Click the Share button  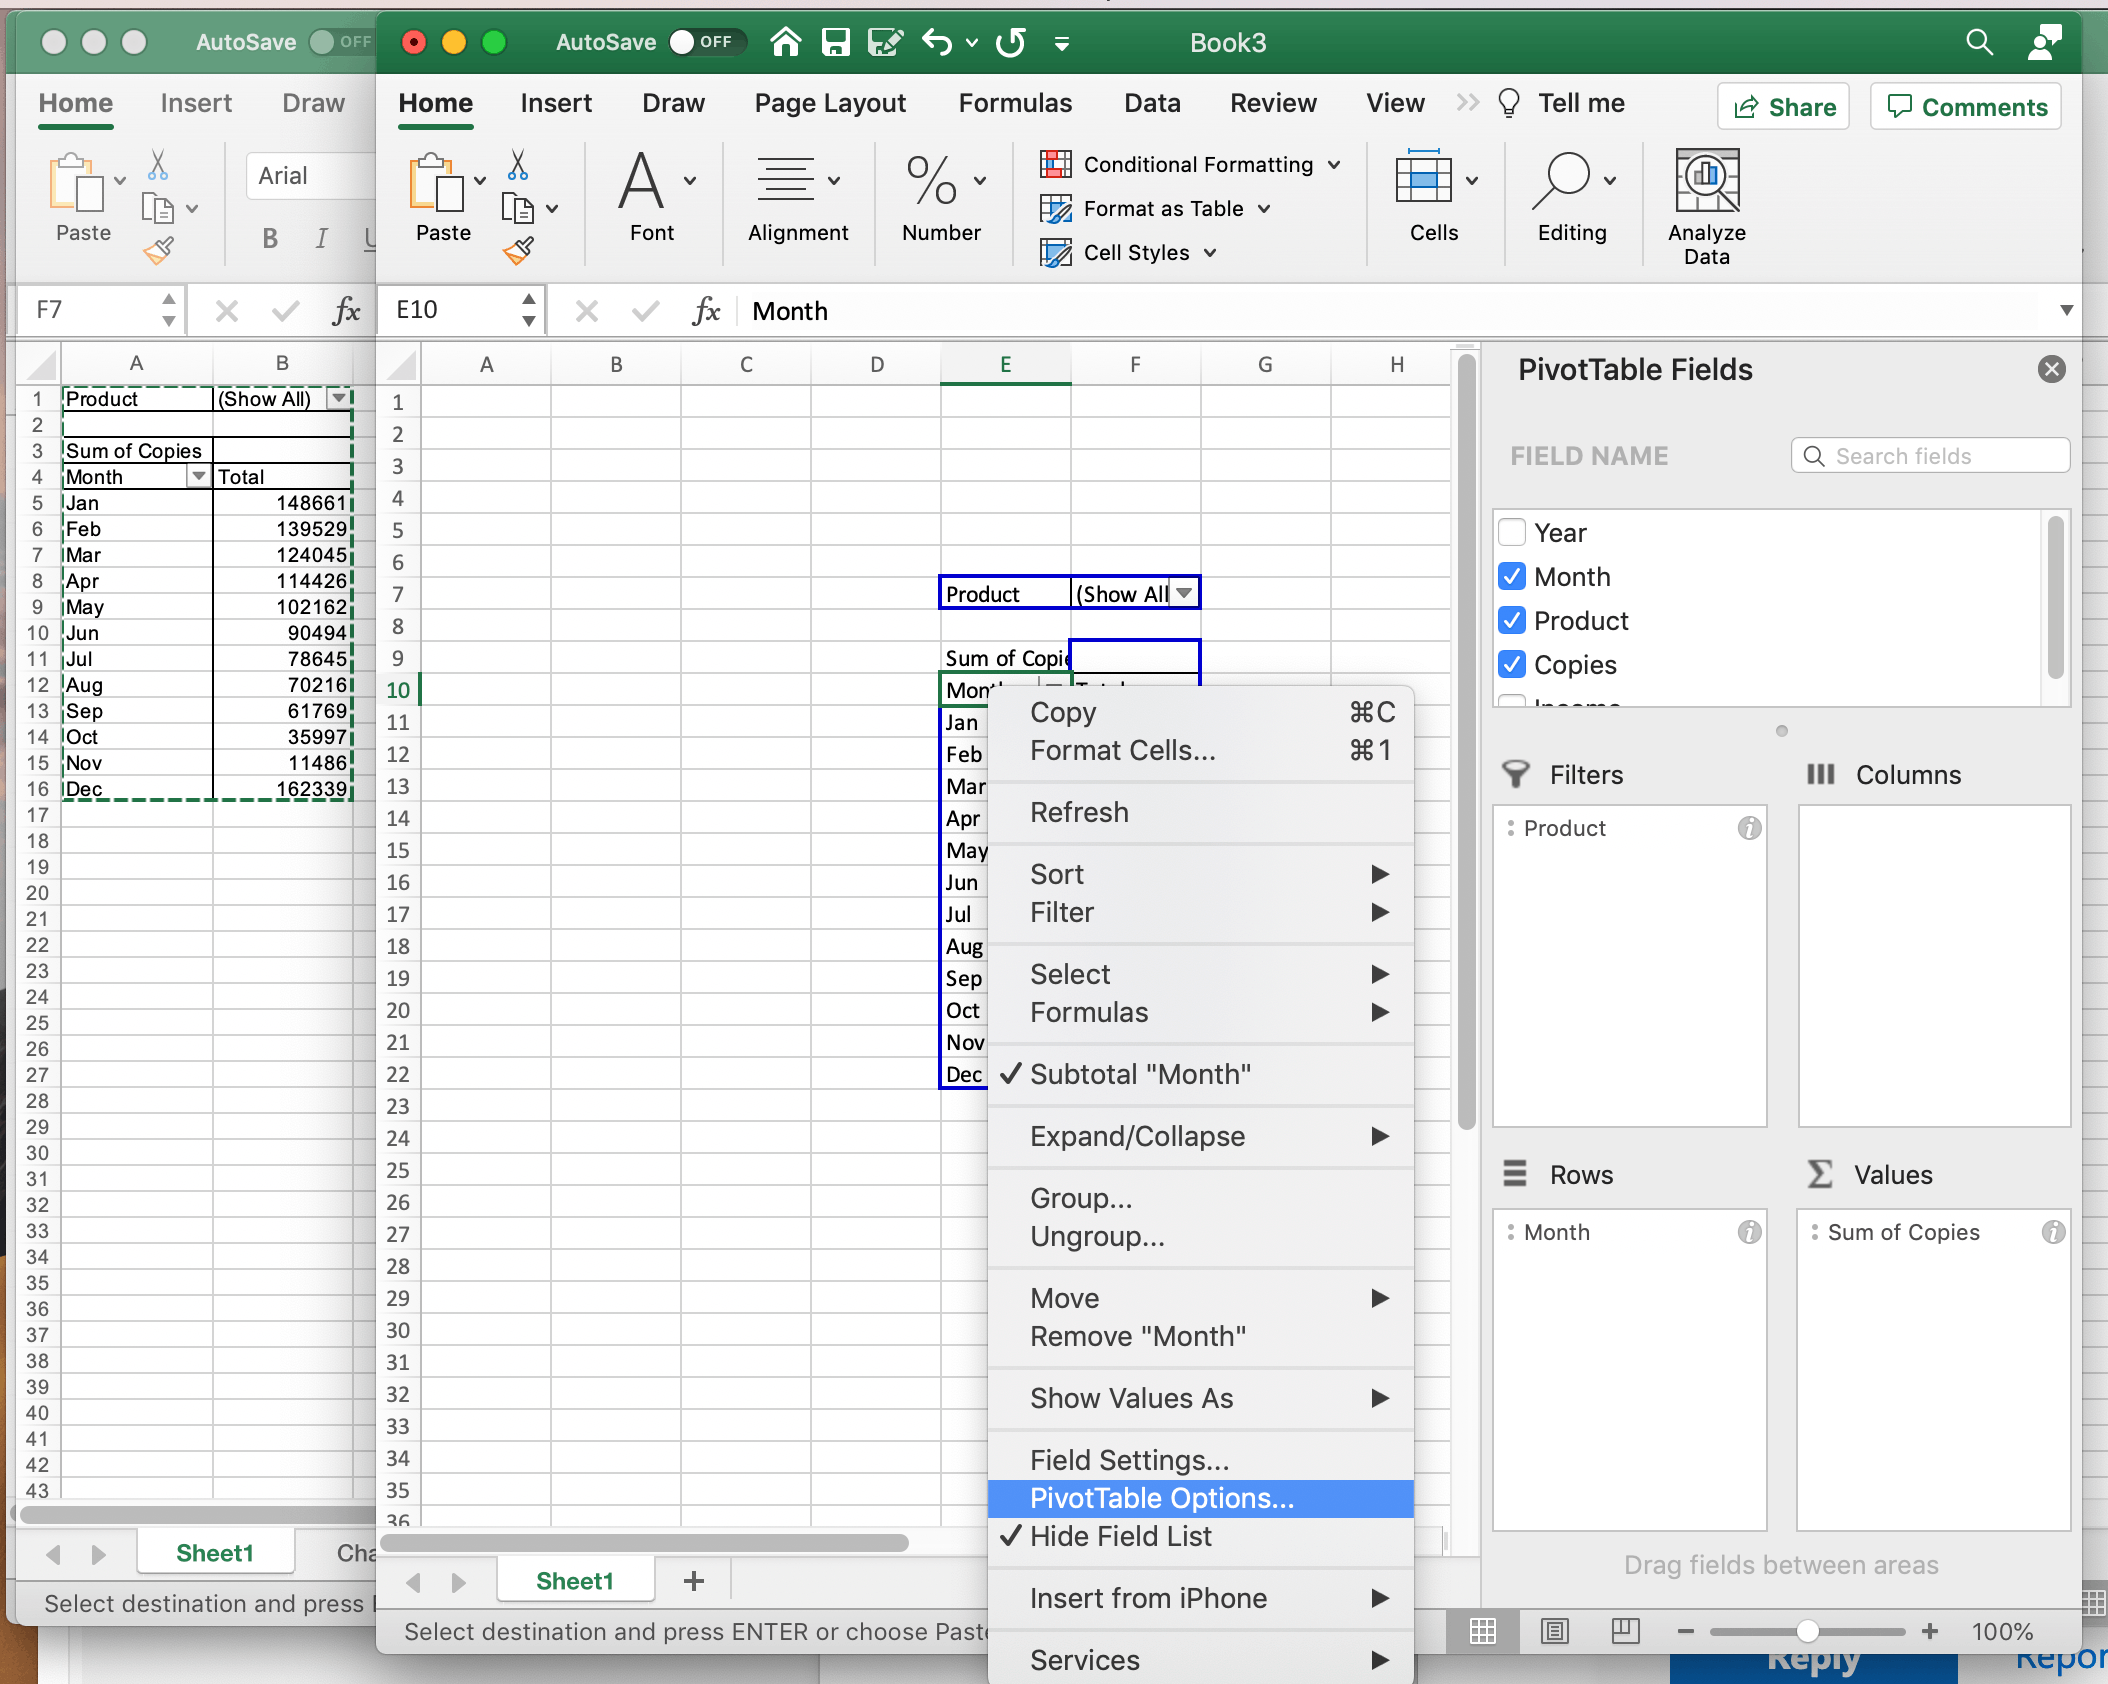point(1784,107)
